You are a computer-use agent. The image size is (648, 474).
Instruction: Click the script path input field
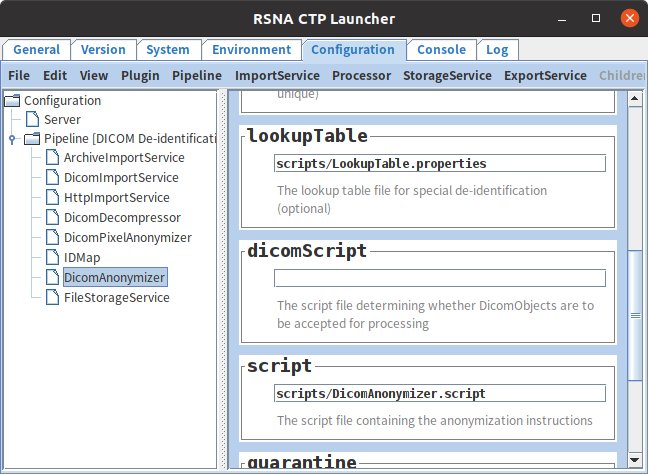point(440,393)
